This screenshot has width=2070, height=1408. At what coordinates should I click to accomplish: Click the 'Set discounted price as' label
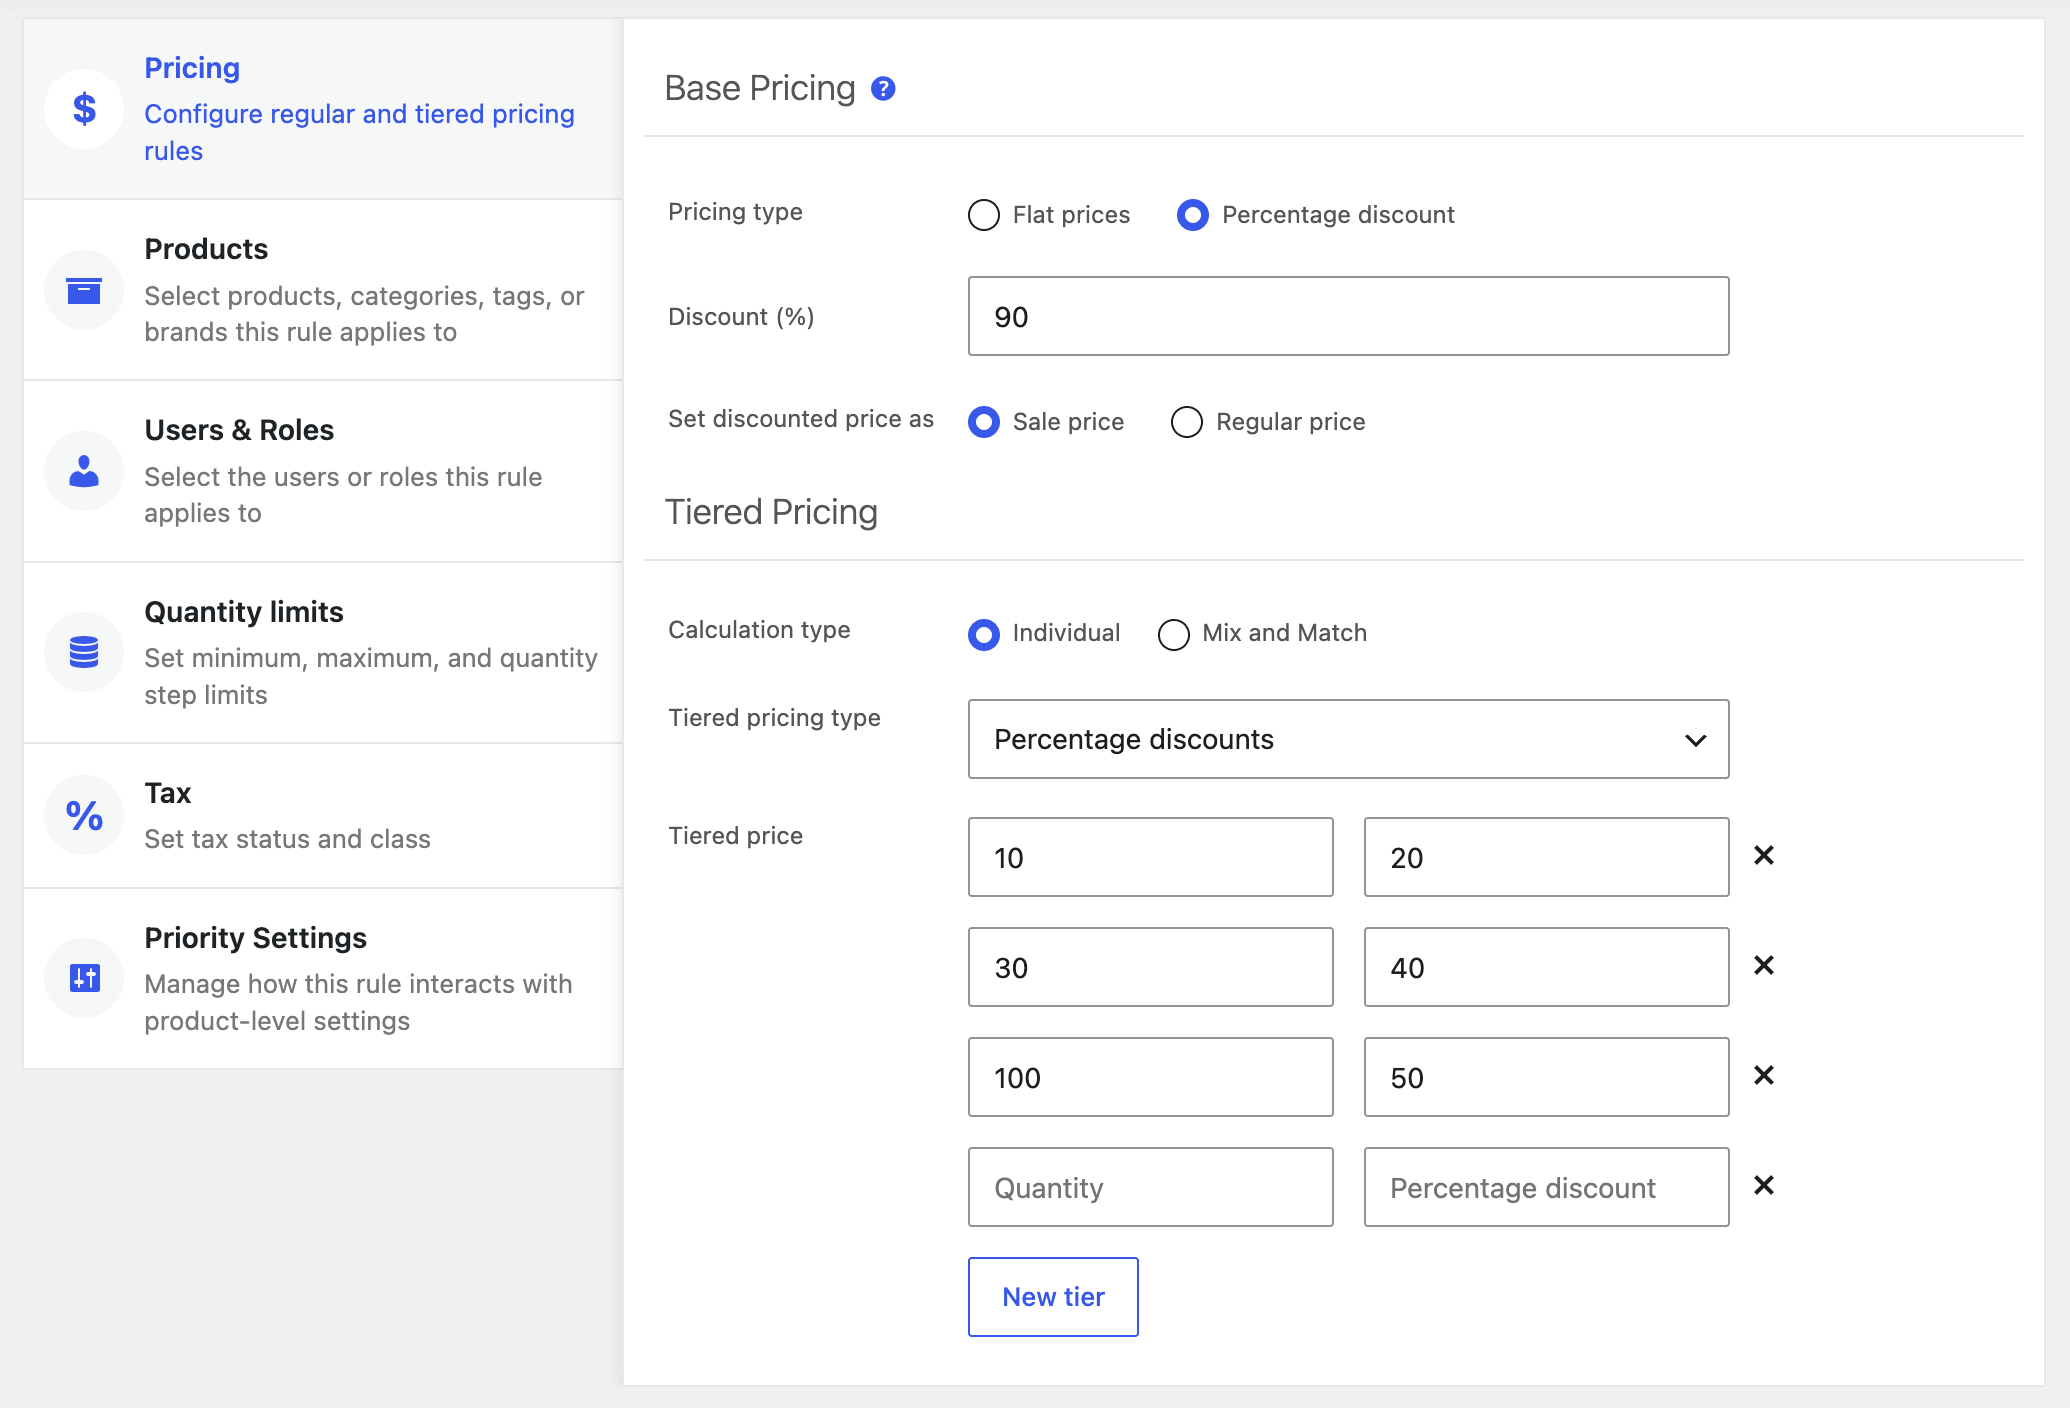point(801,419)
